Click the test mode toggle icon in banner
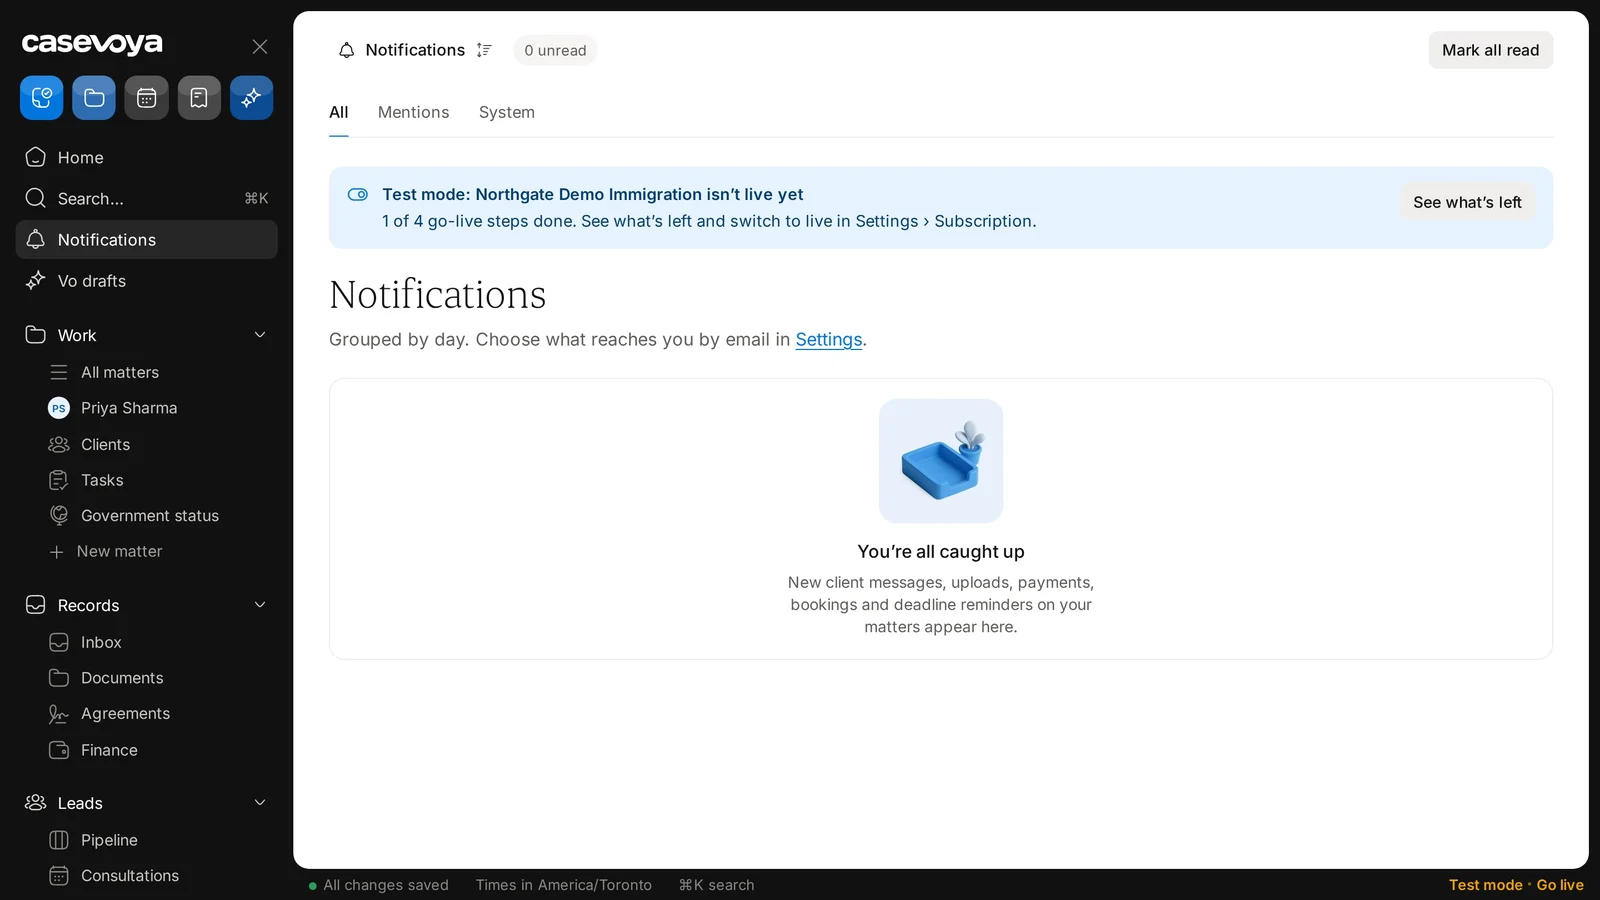 tap(358, 195)
